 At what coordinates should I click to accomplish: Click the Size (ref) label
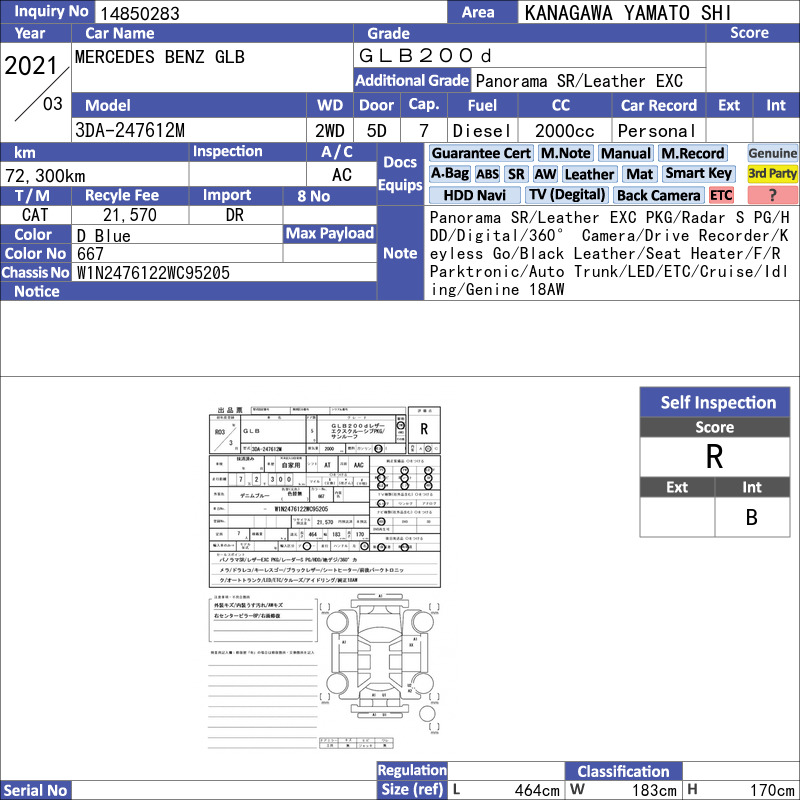[412, 789]
